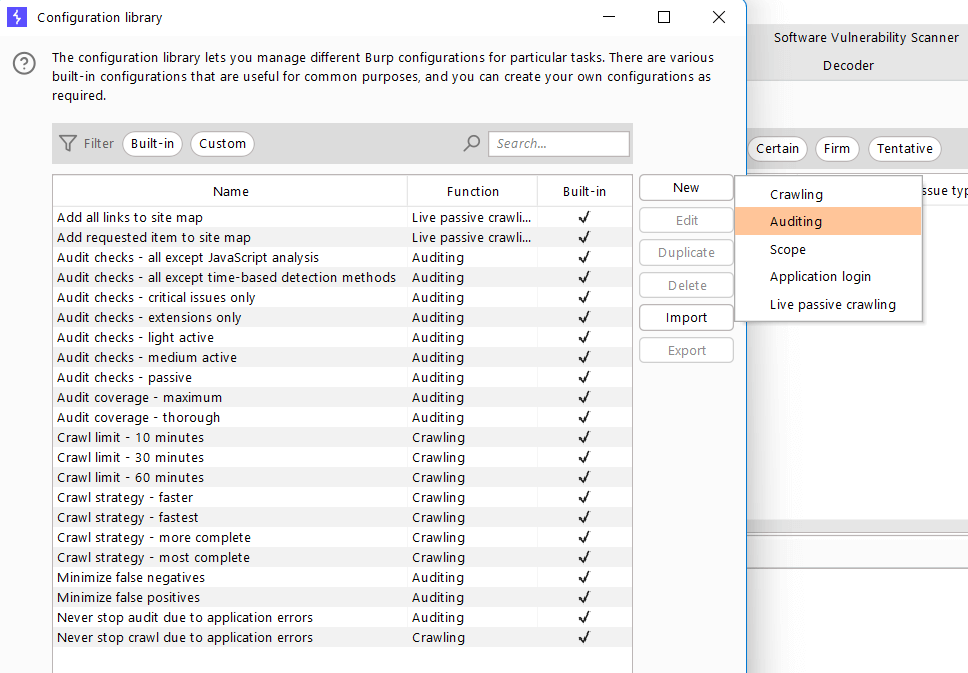
Task: Select 'Minimize false positives' row
Action: 343,598
